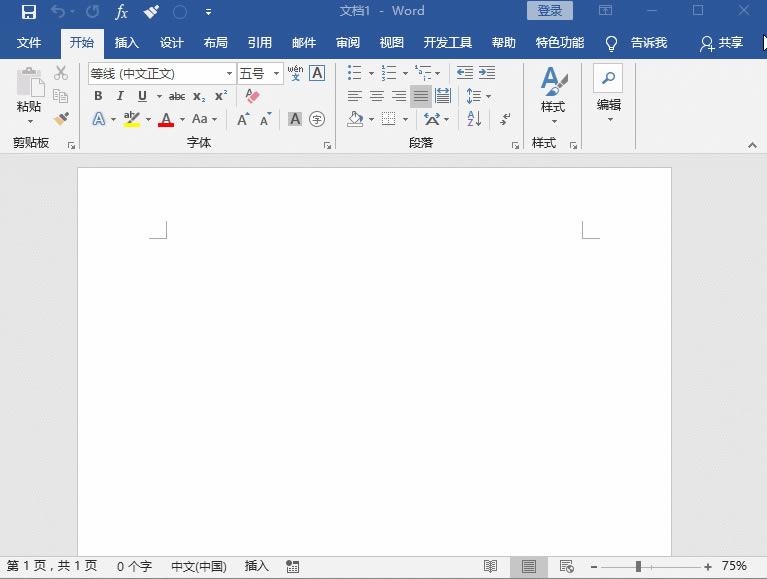Click the Sort A-Z icon
Image resolution: width=767 pixels, height=579 pixels.
point(474,119)
